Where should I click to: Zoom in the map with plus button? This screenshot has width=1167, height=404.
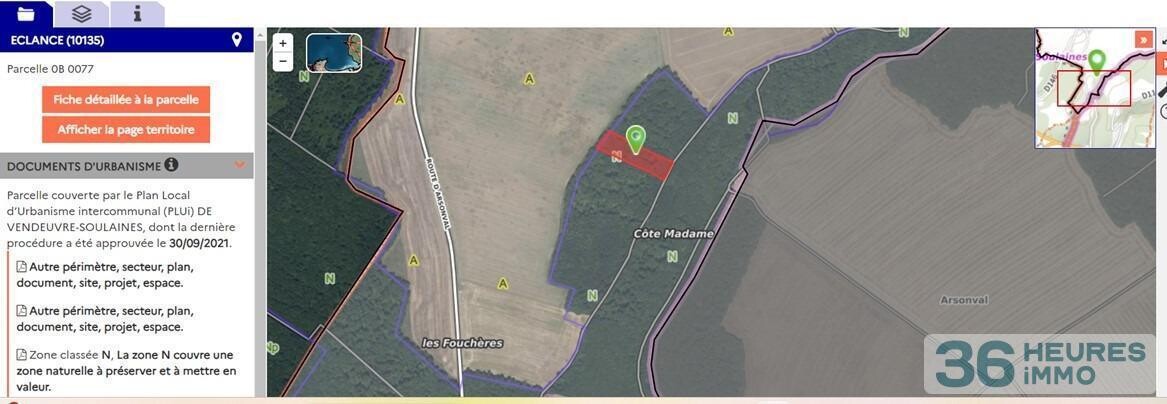point(283,43)
